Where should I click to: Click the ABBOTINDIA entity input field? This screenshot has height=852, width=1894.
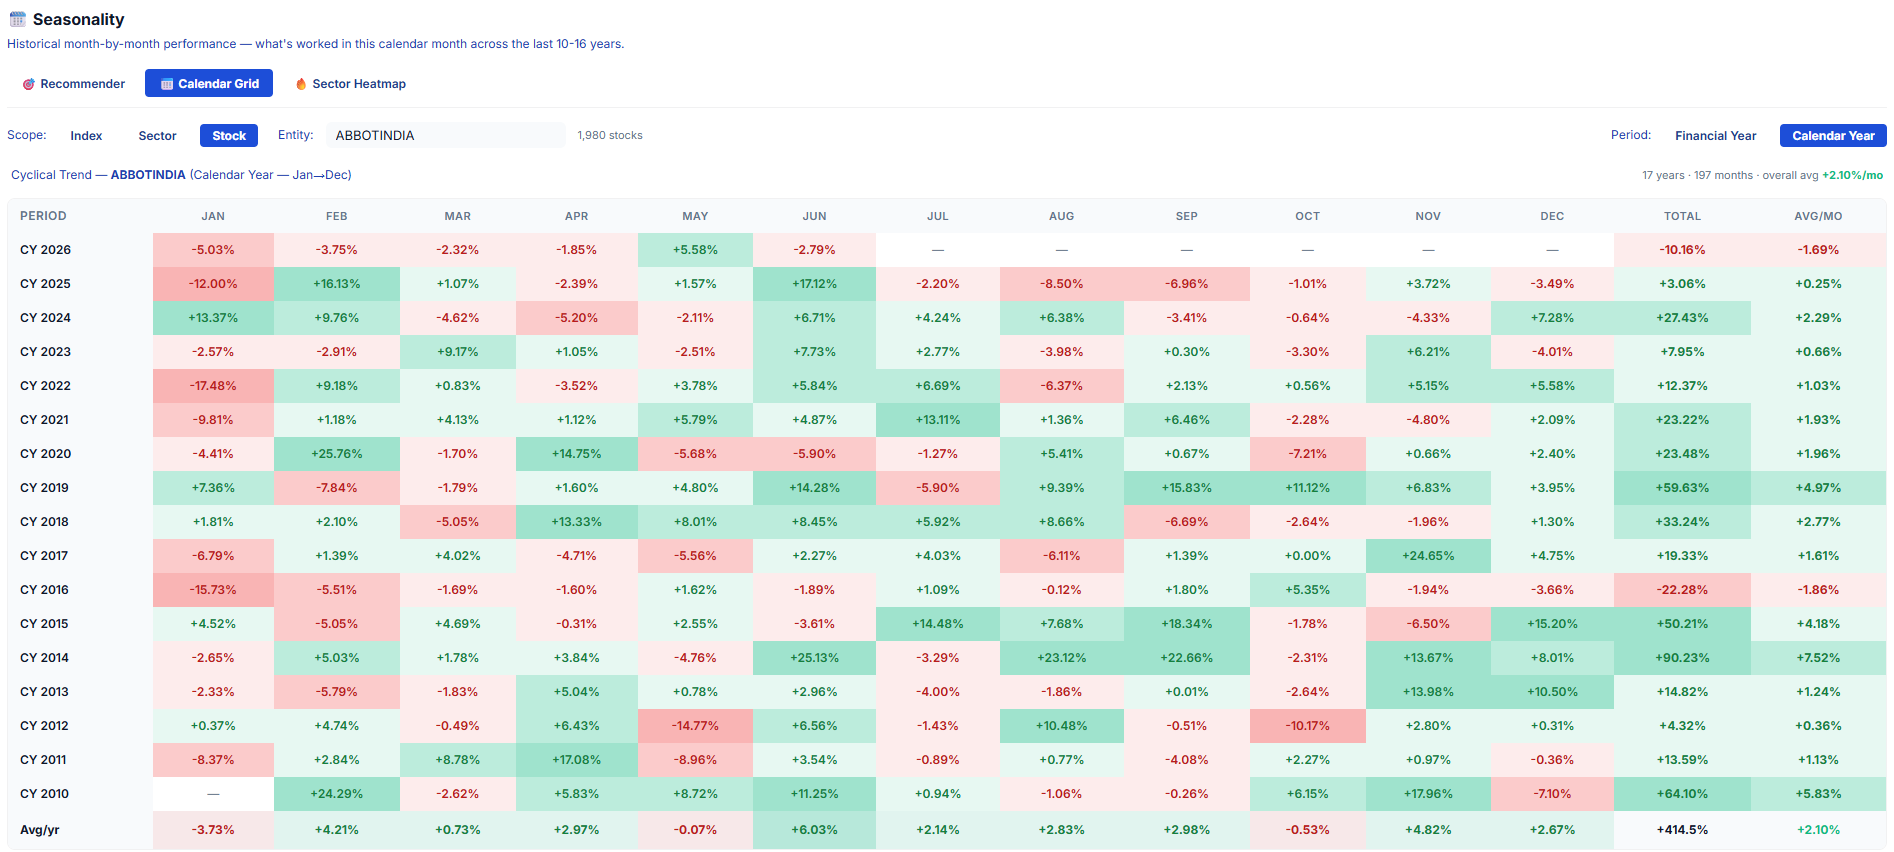click(446, 135)
